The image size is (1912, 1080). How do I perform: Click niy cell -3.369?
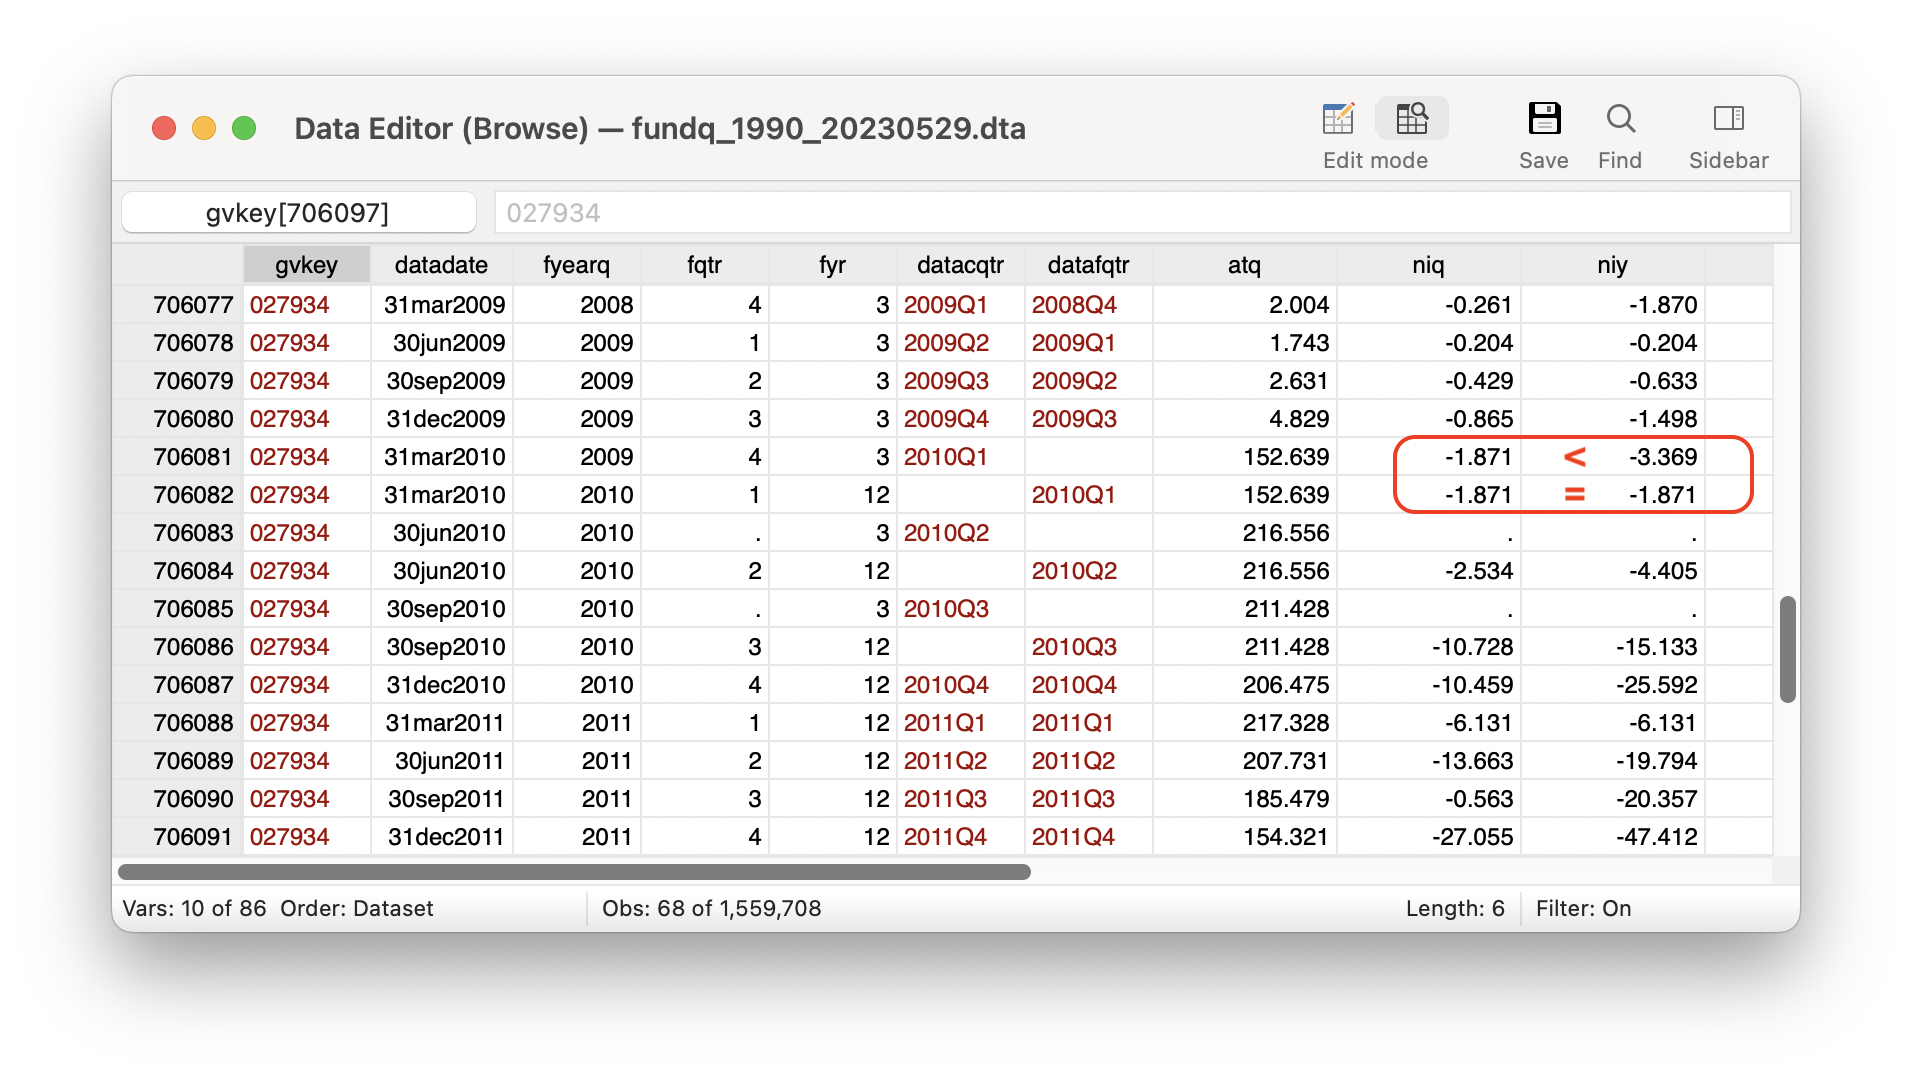pos(1612,457)
